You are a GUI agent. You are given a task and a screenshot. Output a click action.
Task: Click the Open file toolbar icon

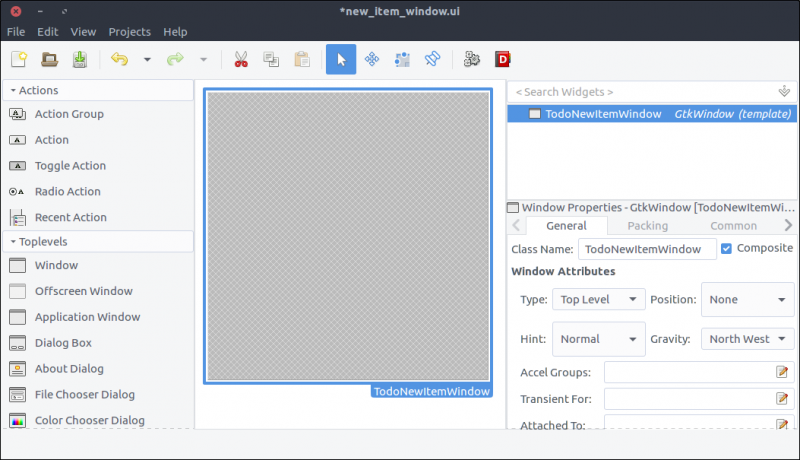pos(49,60)
